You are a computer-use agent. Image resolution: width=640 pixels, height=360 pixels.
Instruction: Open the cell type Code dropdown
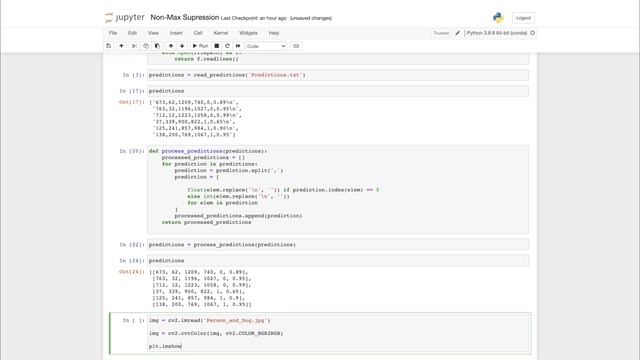(x=266, y=46)
